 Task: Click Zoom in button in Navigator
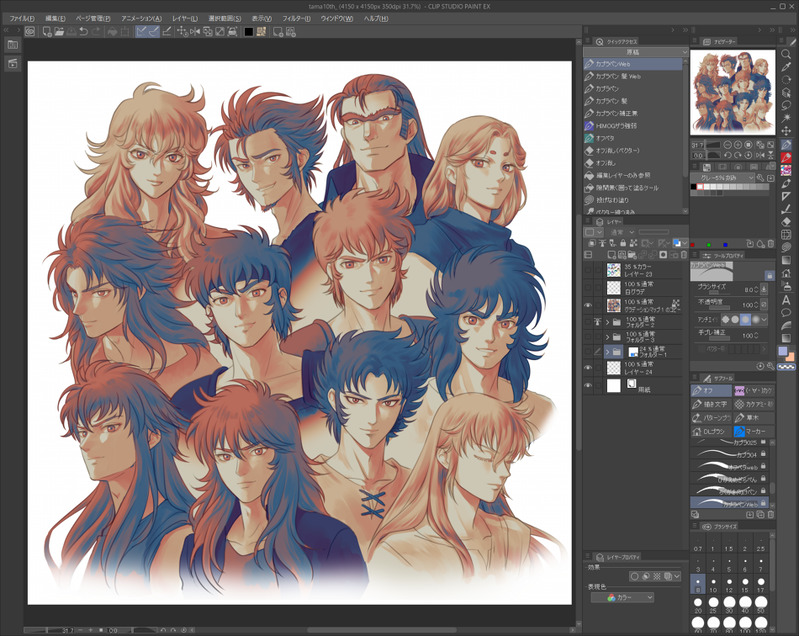pos(738,145)
